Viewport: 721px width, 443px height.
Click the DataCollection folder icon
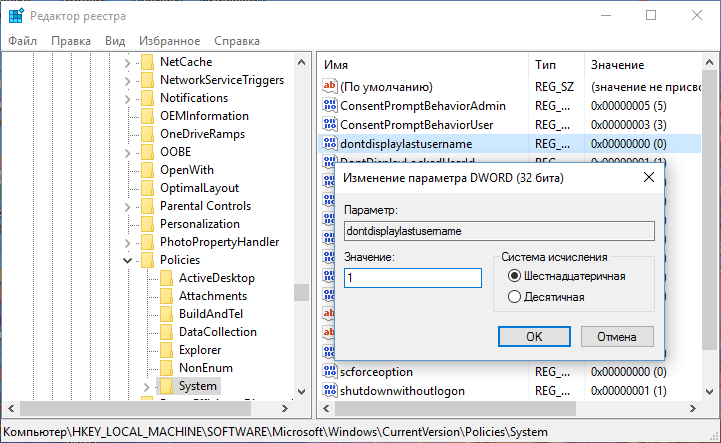[x=165, y=332]
